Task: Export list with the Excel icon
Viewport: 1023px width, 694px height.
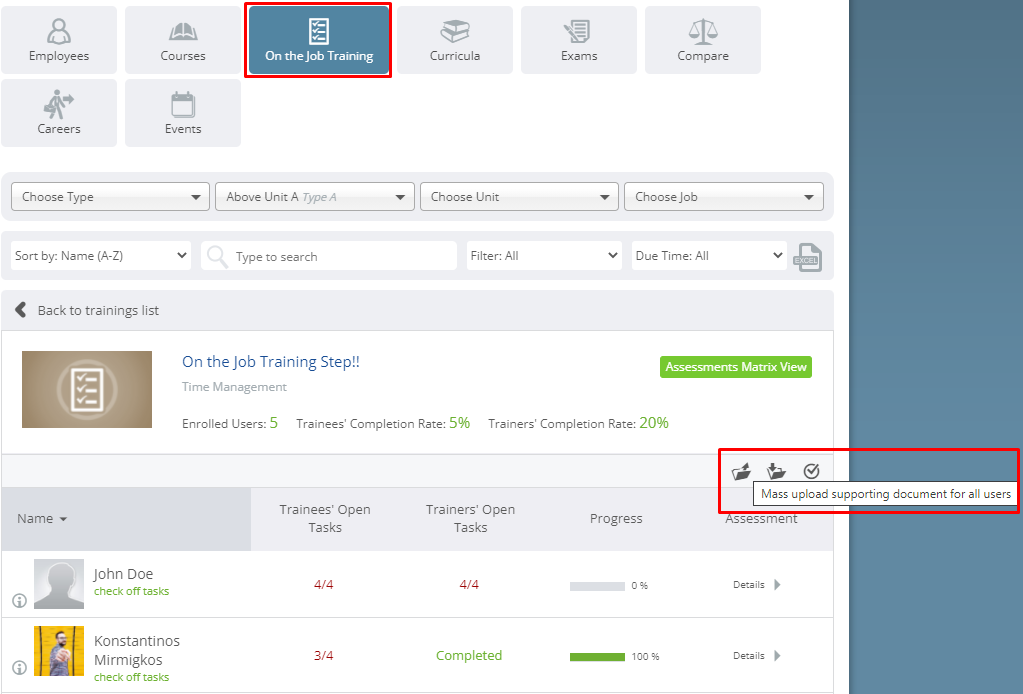Action: pos(808,257)
